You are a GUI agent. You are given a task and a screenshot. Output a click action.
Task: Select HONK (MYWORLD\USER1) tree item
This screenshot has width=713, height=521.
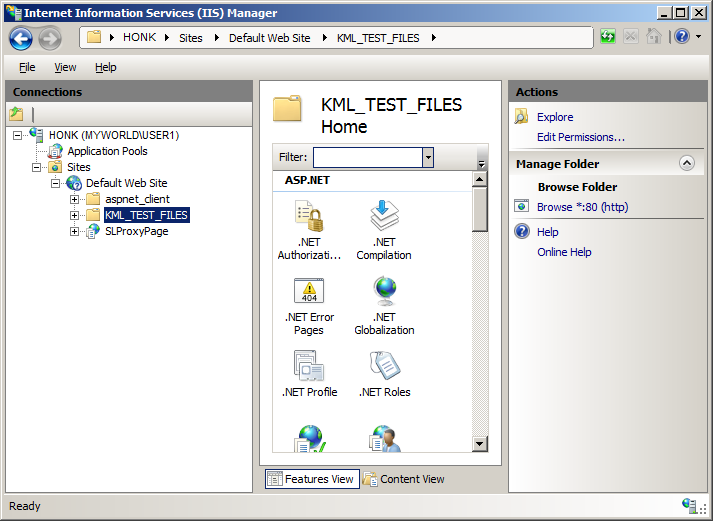[x=114, y=135]
